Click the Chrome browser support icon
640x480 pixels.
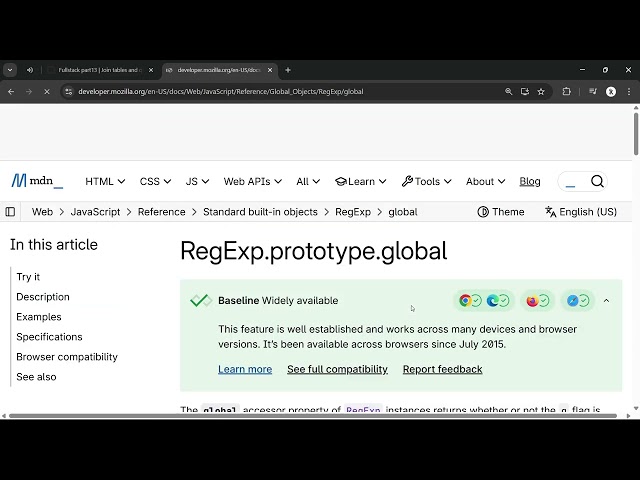coord(465,300)
